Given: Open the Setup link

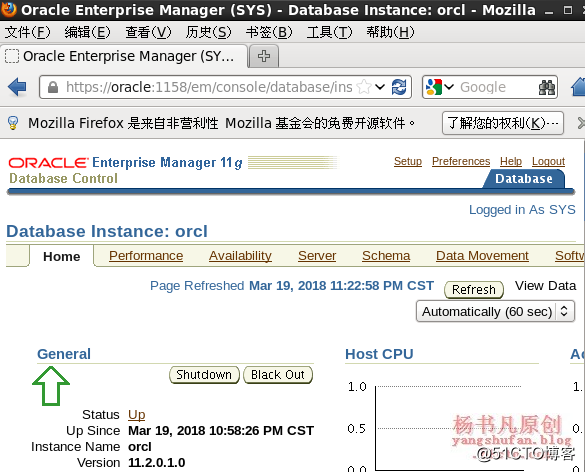Looking at the screenshot, I should 408,161.
